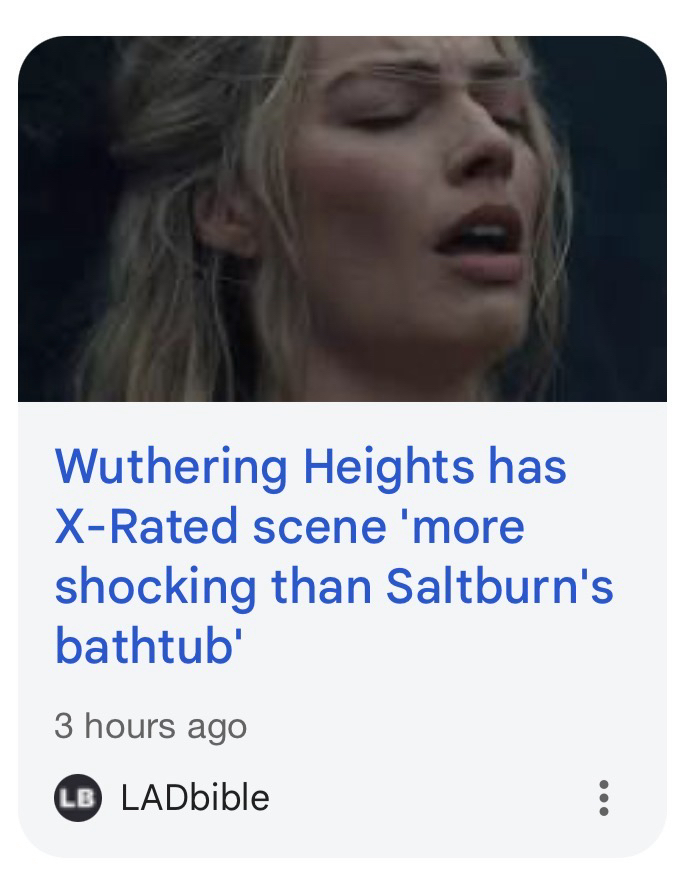Open the three-dot more options menu
Screen dimensions: 683x888
pos(604,797)
